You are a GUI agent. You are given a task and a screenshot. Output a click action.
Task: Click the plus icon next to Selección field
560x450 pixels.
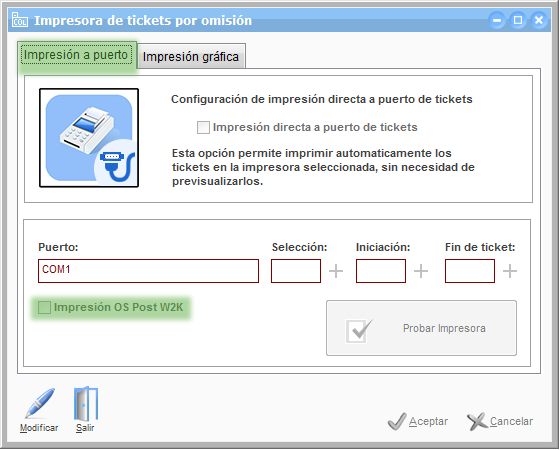(336, 271)
